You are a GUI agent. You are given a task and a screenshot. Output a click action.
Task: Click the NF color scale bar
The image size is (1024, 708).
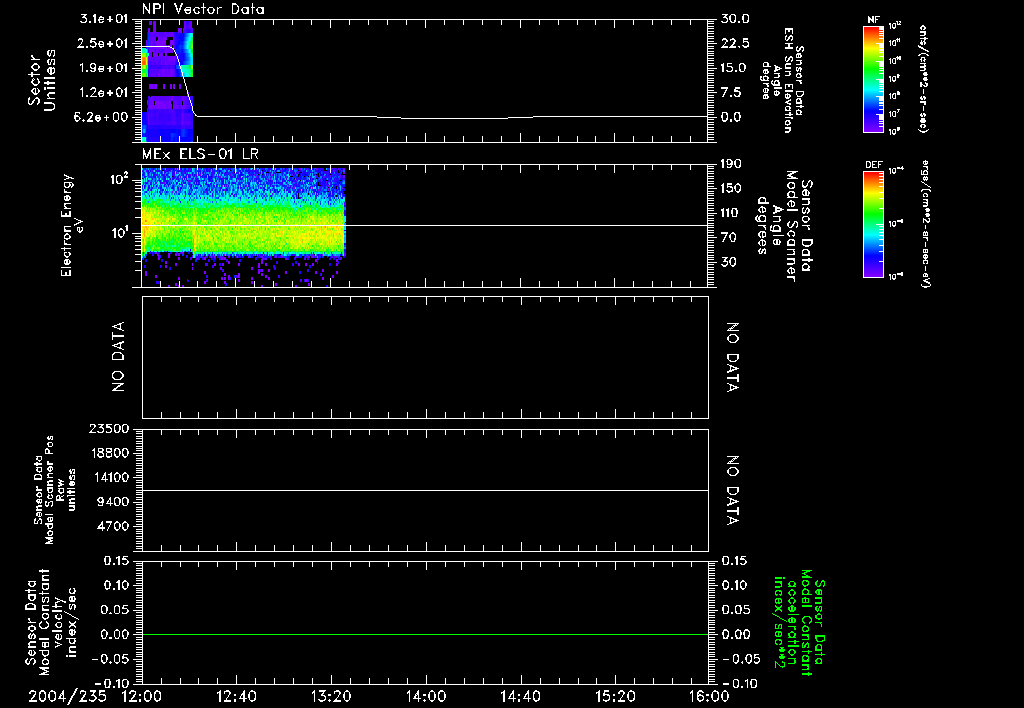coord(873,79)
